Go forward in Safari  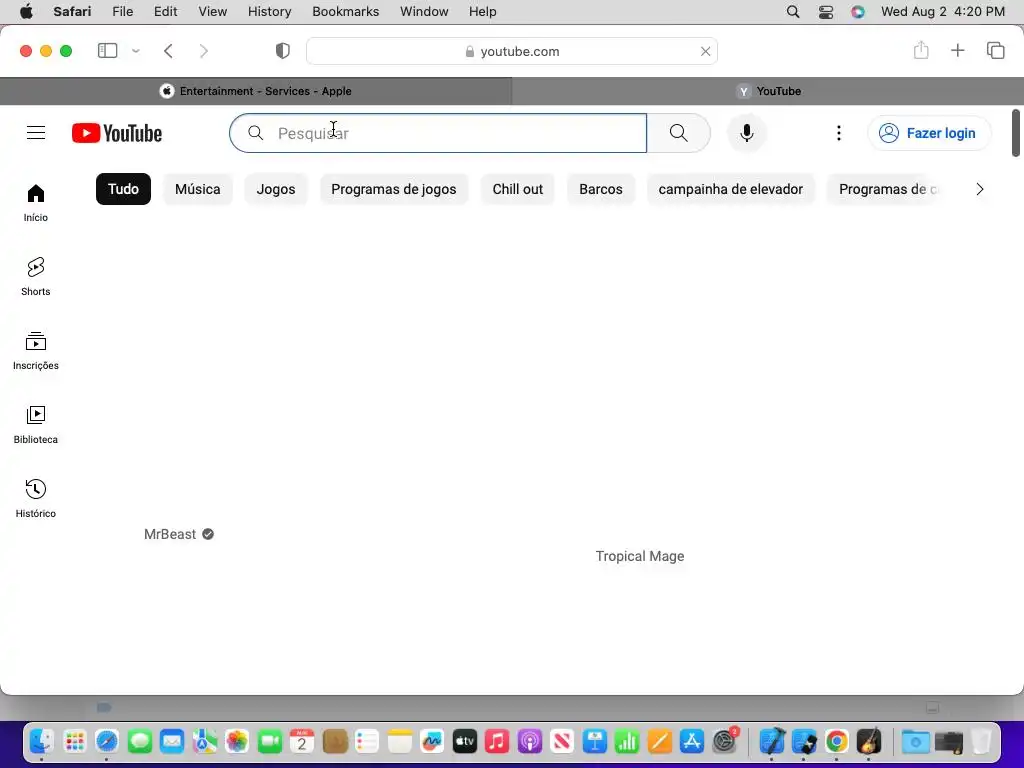pos(204,51)
